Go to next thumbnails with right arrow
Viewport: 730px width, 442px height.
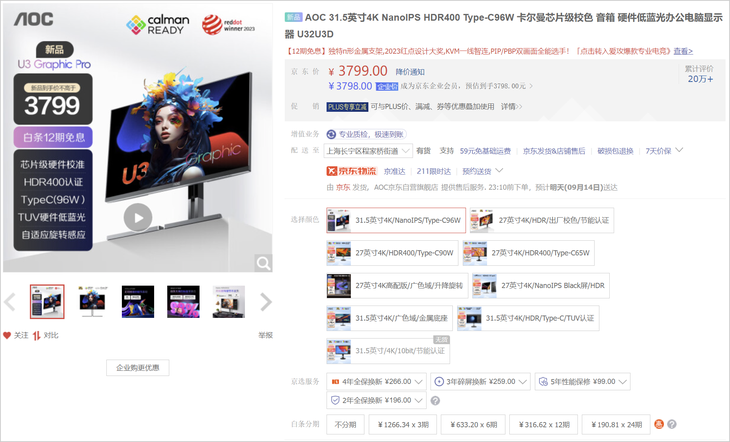pyautogui.click(x=266, y=302)
